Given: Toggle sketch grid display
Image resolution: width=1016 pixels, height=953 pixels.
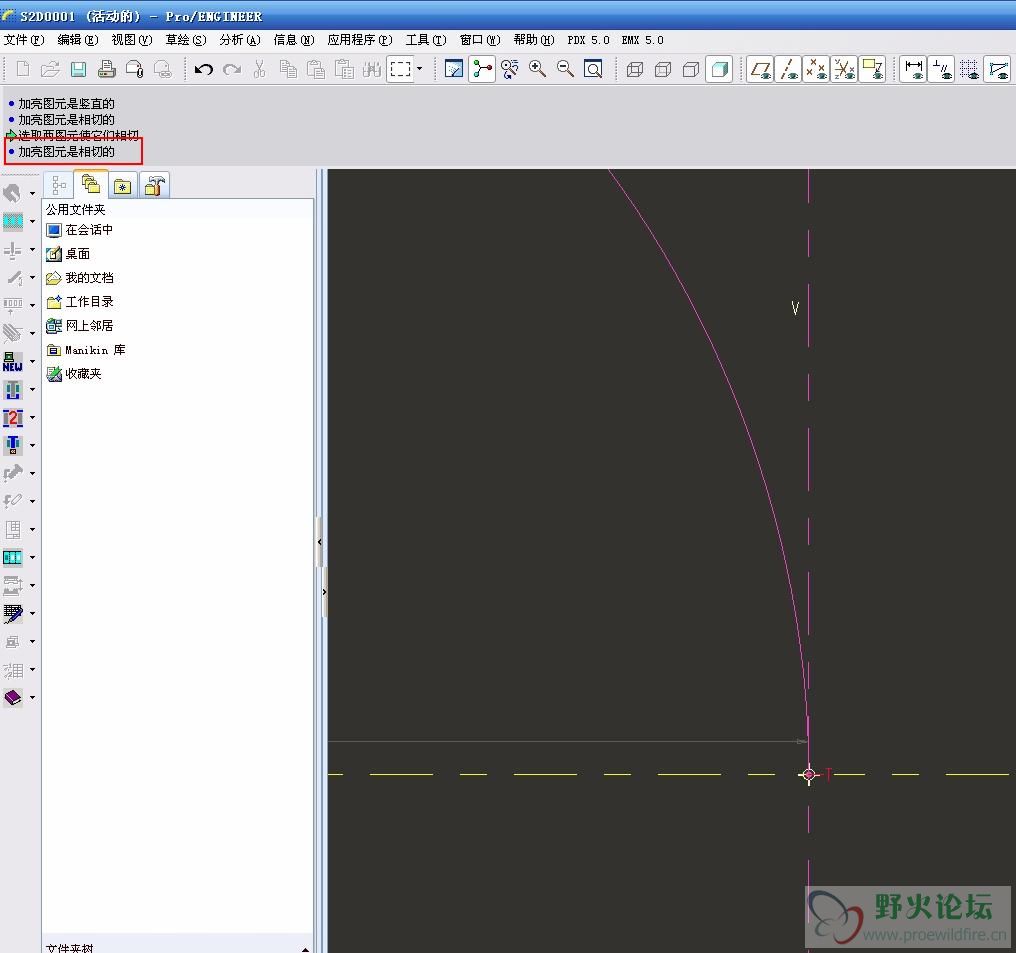Looking at the screenshot, I should pos(969,69).
